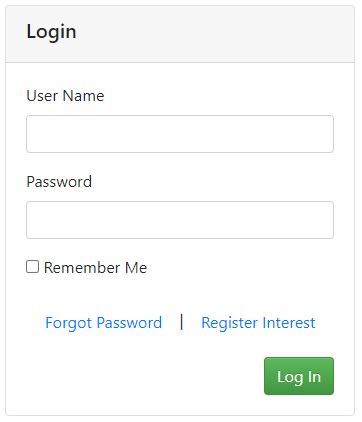Follow the link to register interest

258,323
